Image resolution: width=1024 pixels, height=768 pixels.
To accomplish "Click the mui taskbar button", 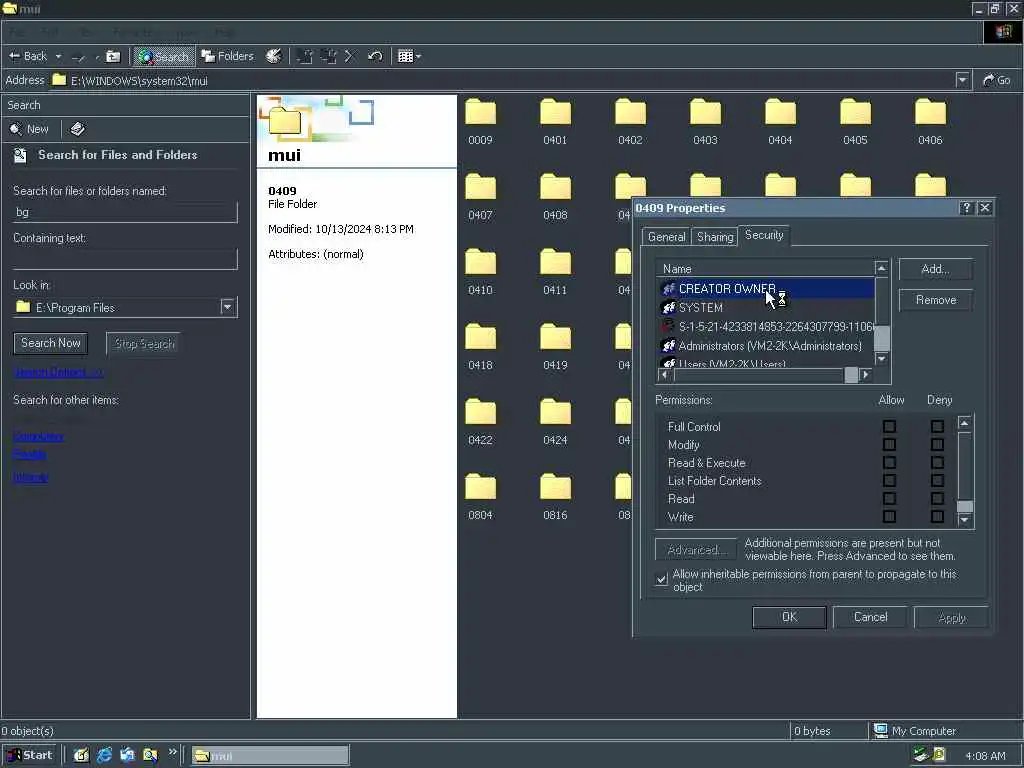I will (270, 756).
